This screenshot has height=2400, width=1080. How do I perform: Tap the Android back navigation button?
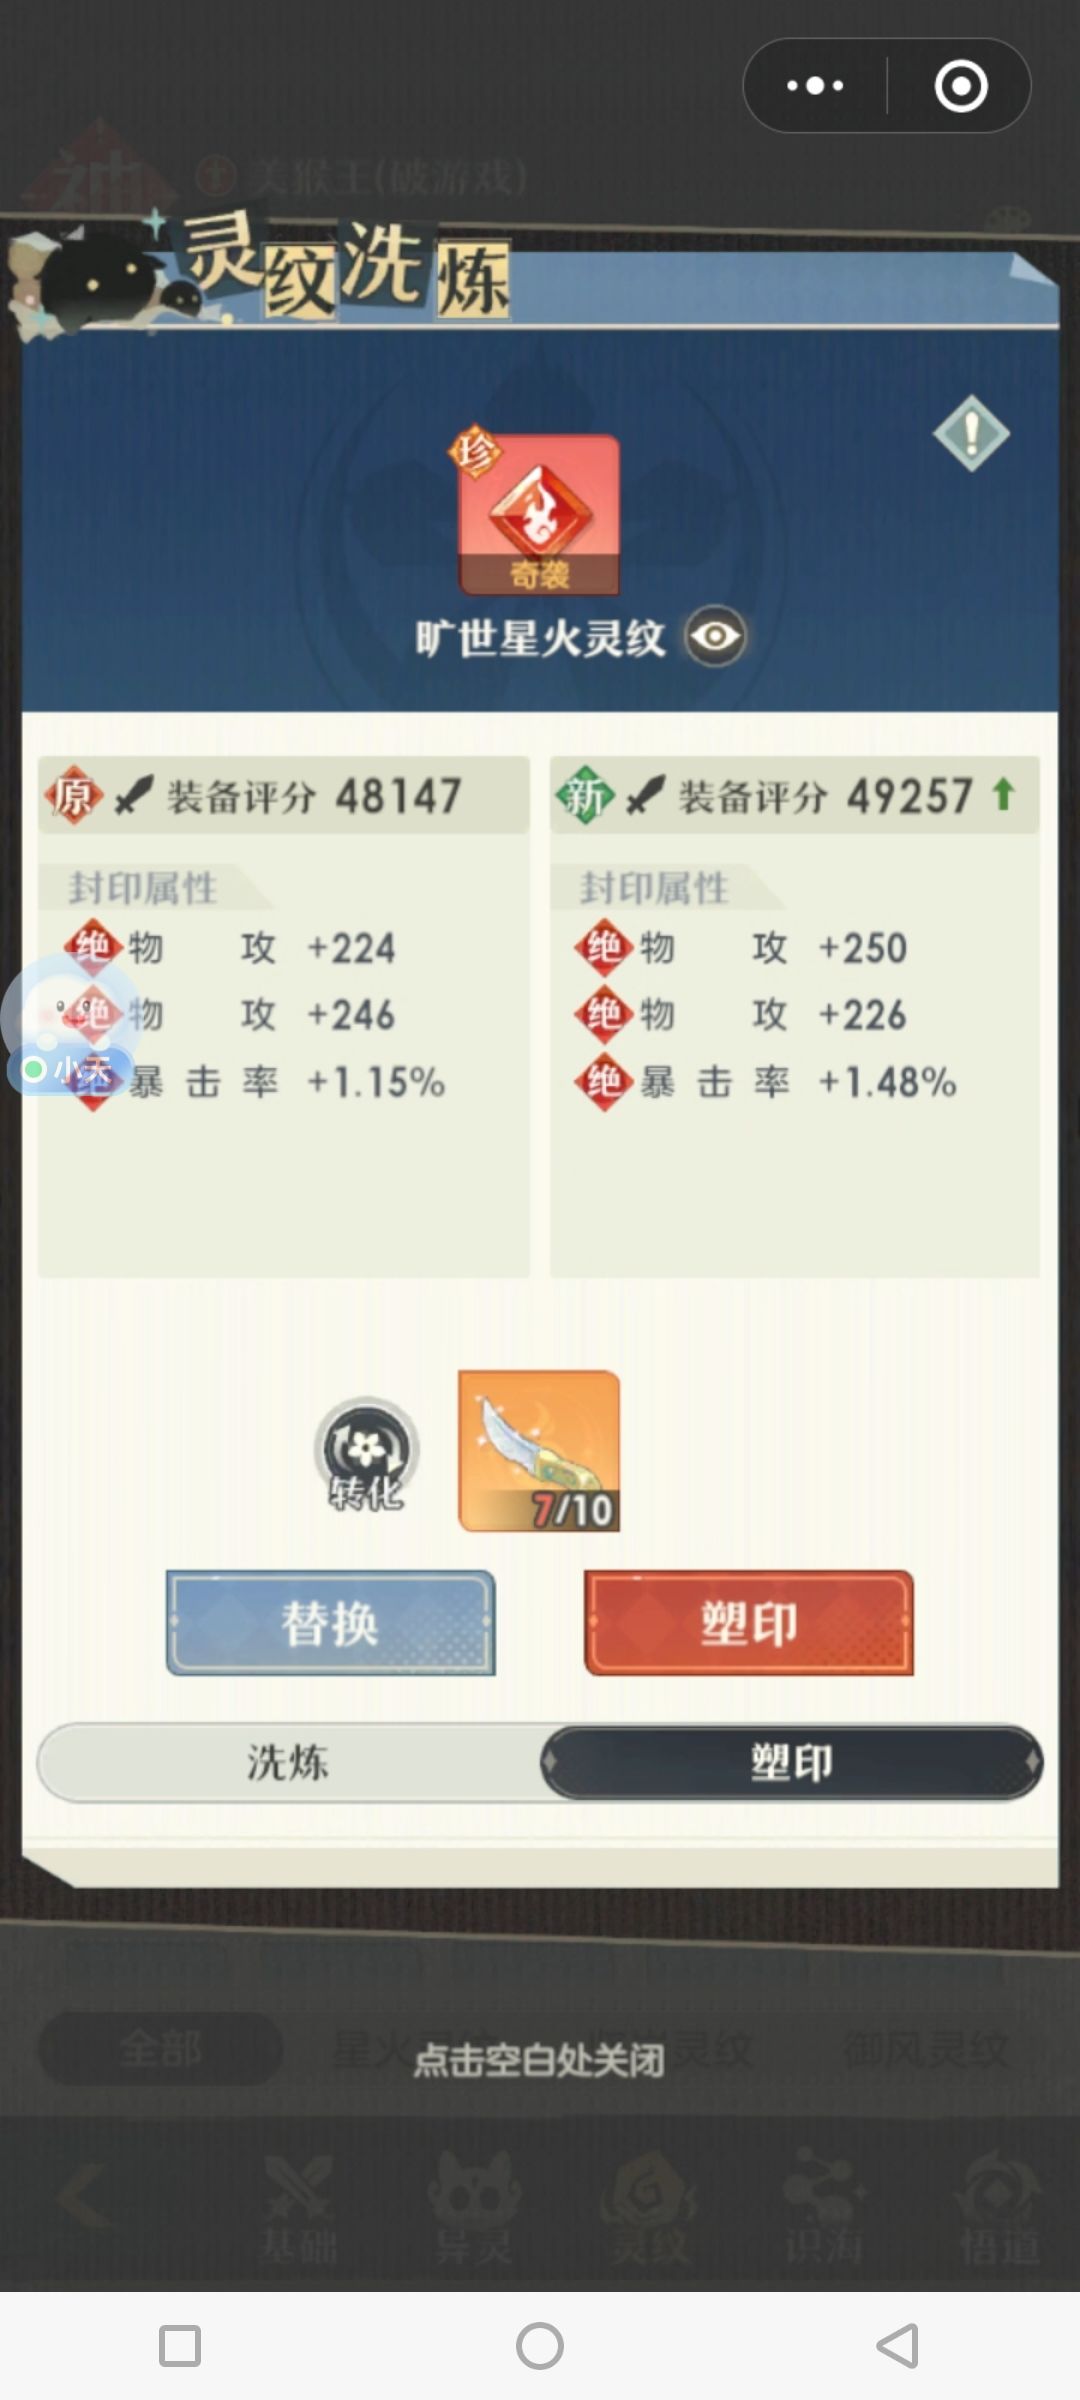(897, 2345)
